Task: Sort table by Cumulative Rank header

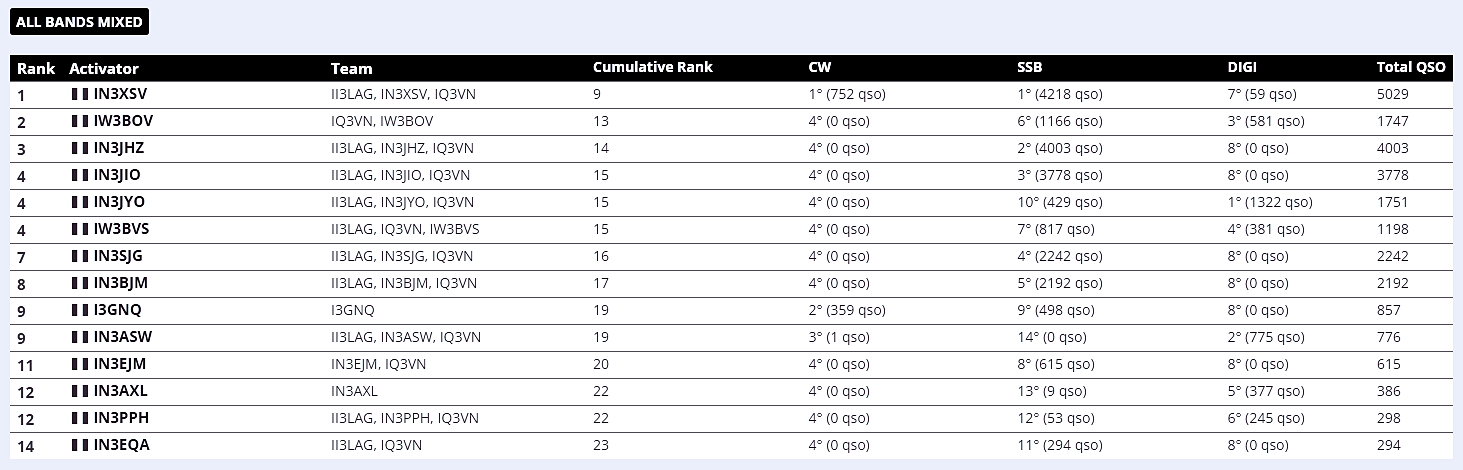Action: point(653,68)
